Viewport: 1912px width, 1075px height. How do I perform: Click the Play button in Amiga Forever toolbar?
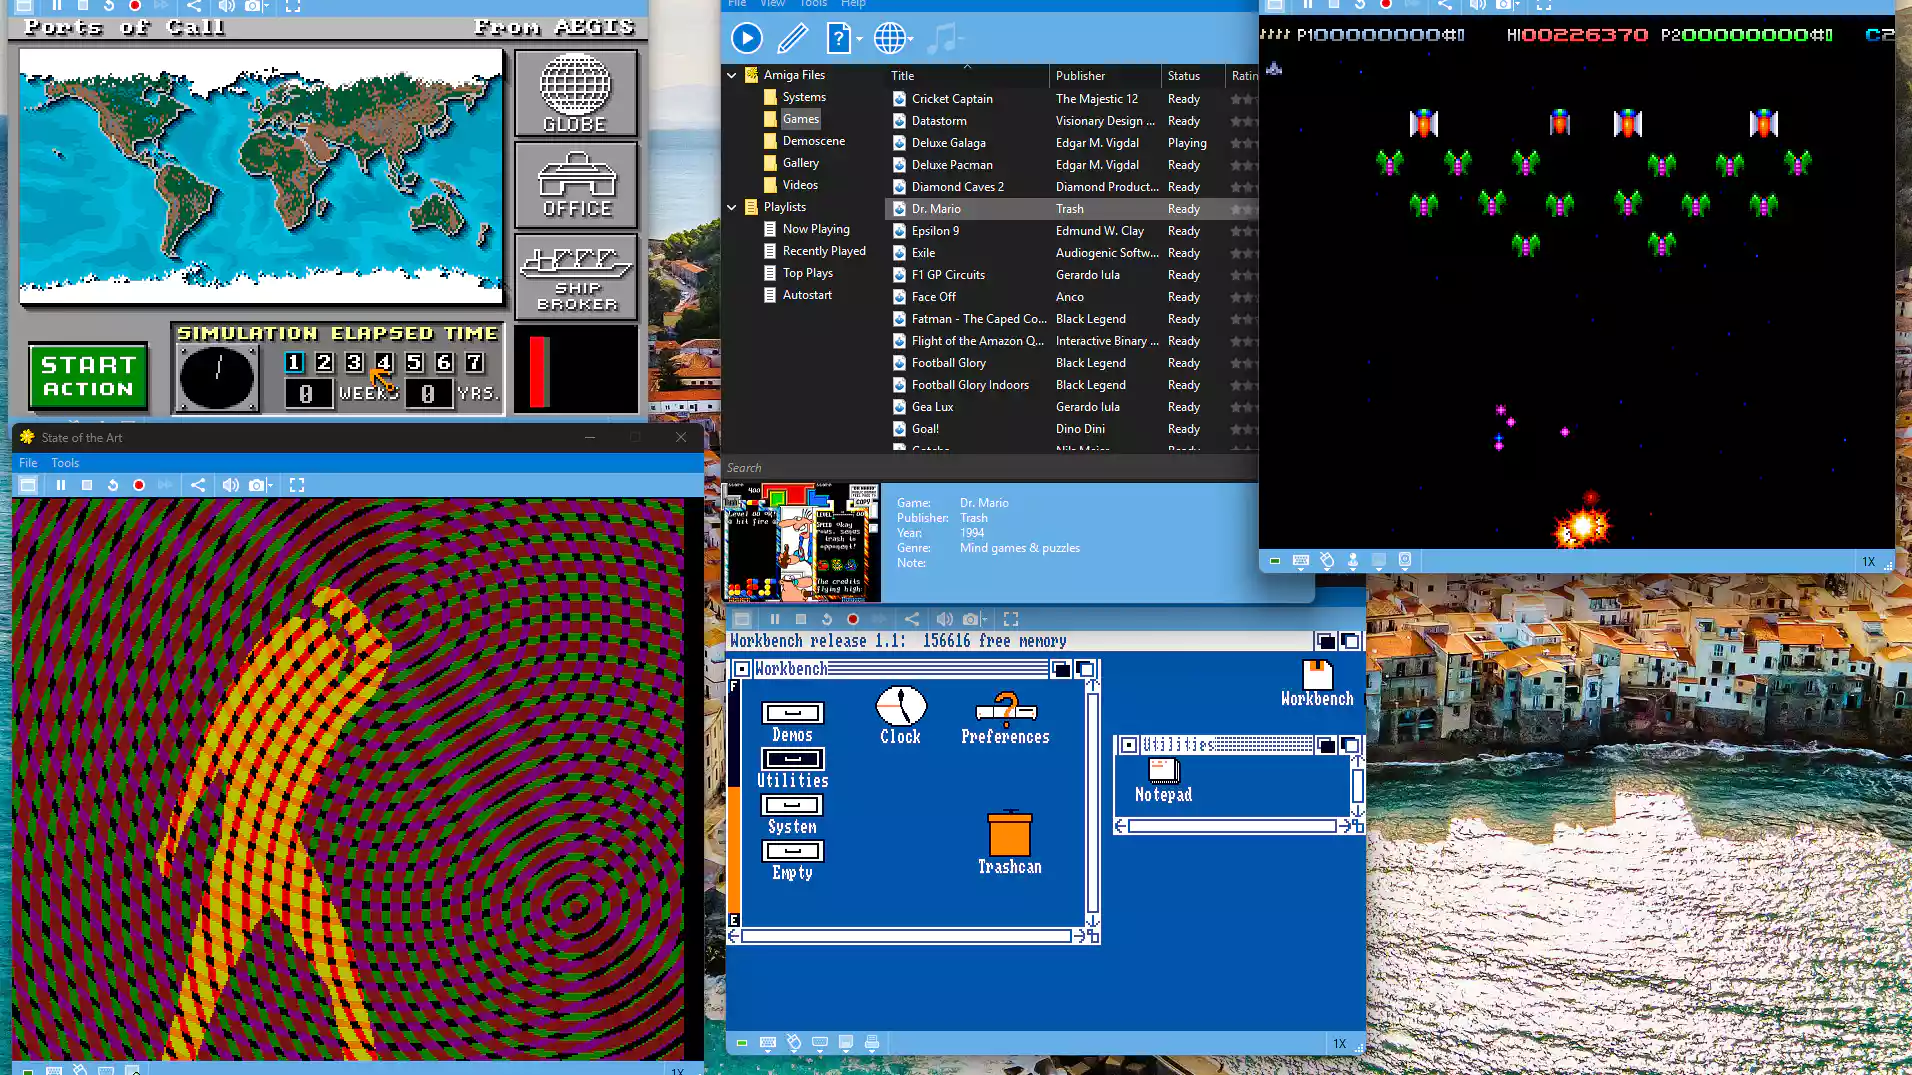click(x=746, y=39)
